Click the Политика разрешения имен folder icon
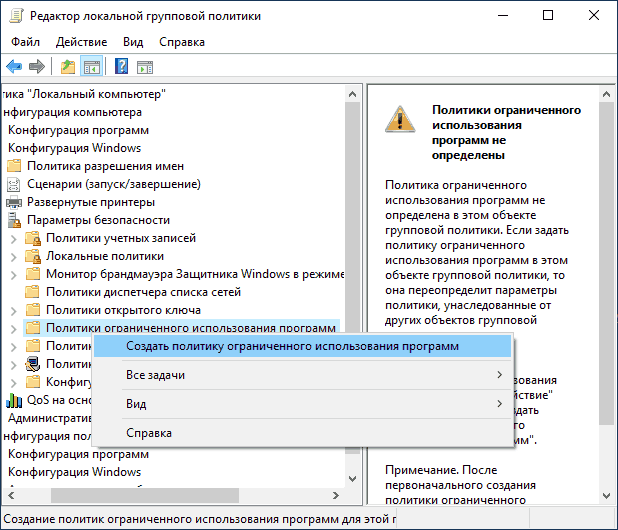The height and width of the screenshot is (530, 618). 14,166
